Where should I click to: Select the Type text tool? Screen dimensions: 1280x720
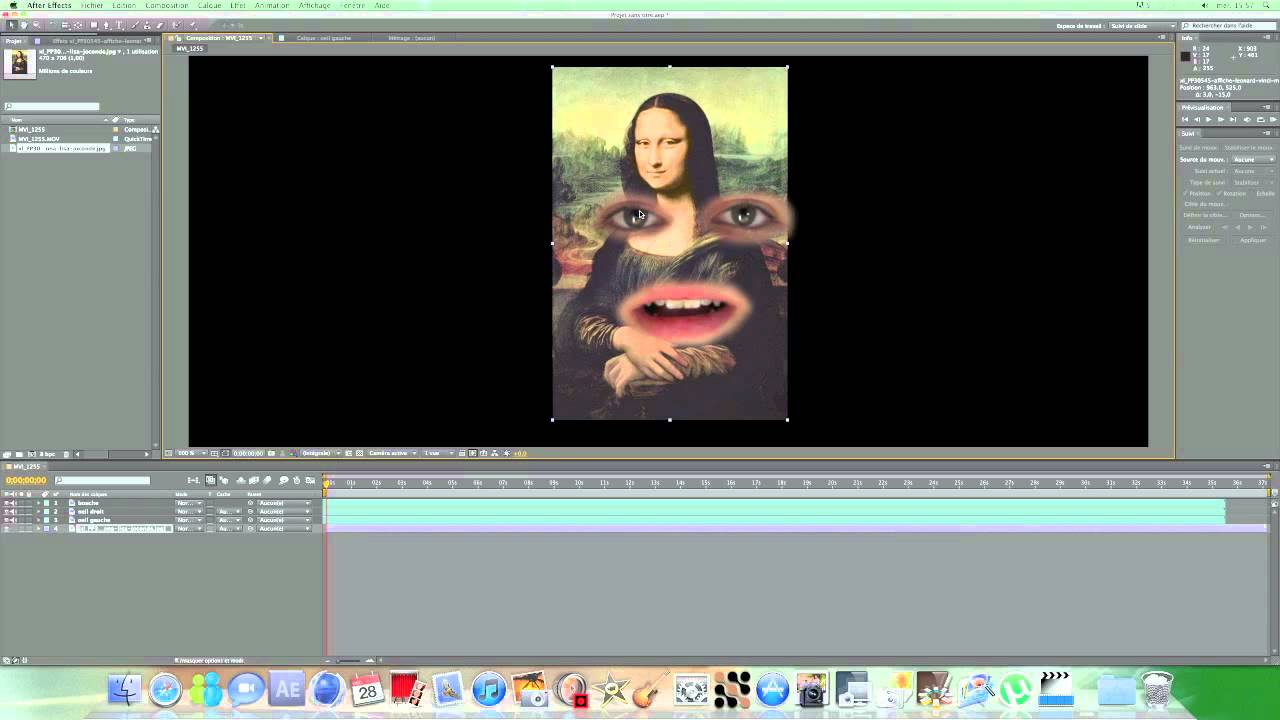pyautogui.click(x=119, y=25)
